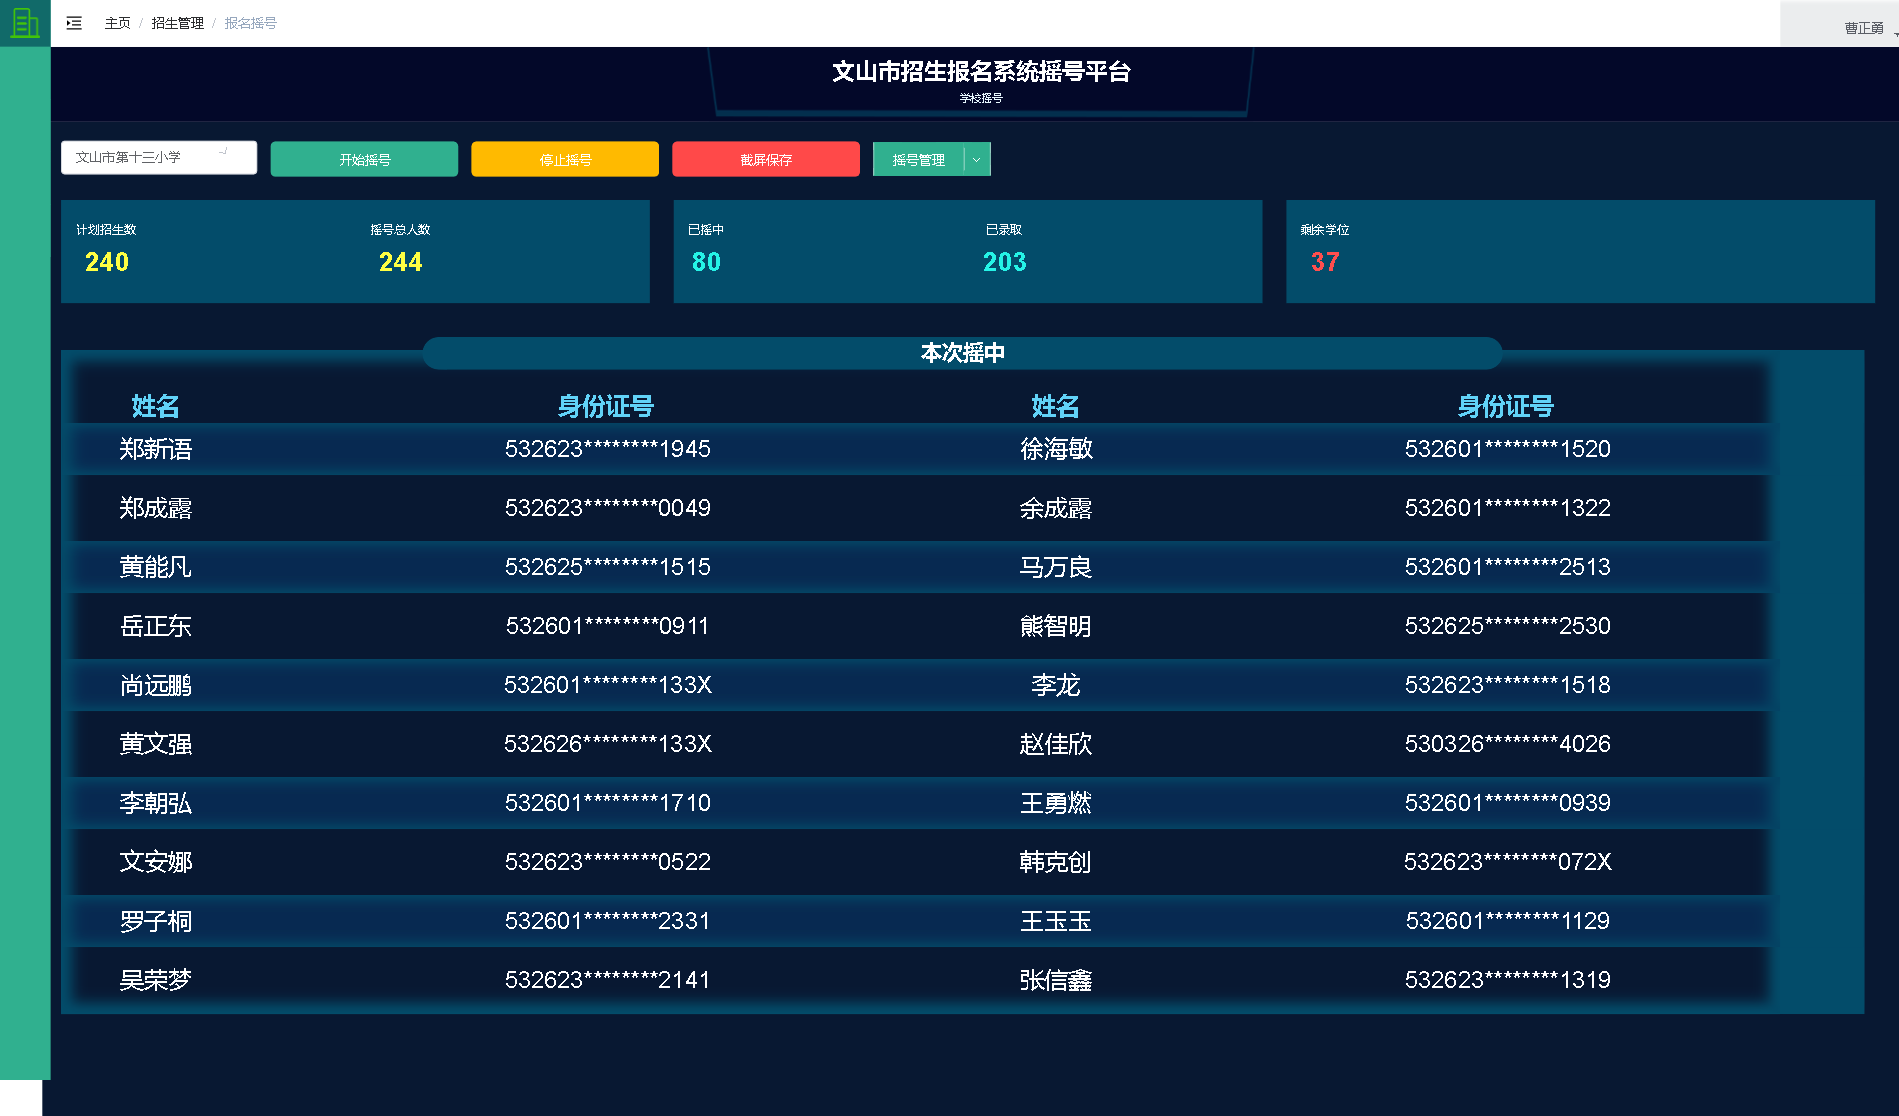Select name 余成露

click(1056, 508)
